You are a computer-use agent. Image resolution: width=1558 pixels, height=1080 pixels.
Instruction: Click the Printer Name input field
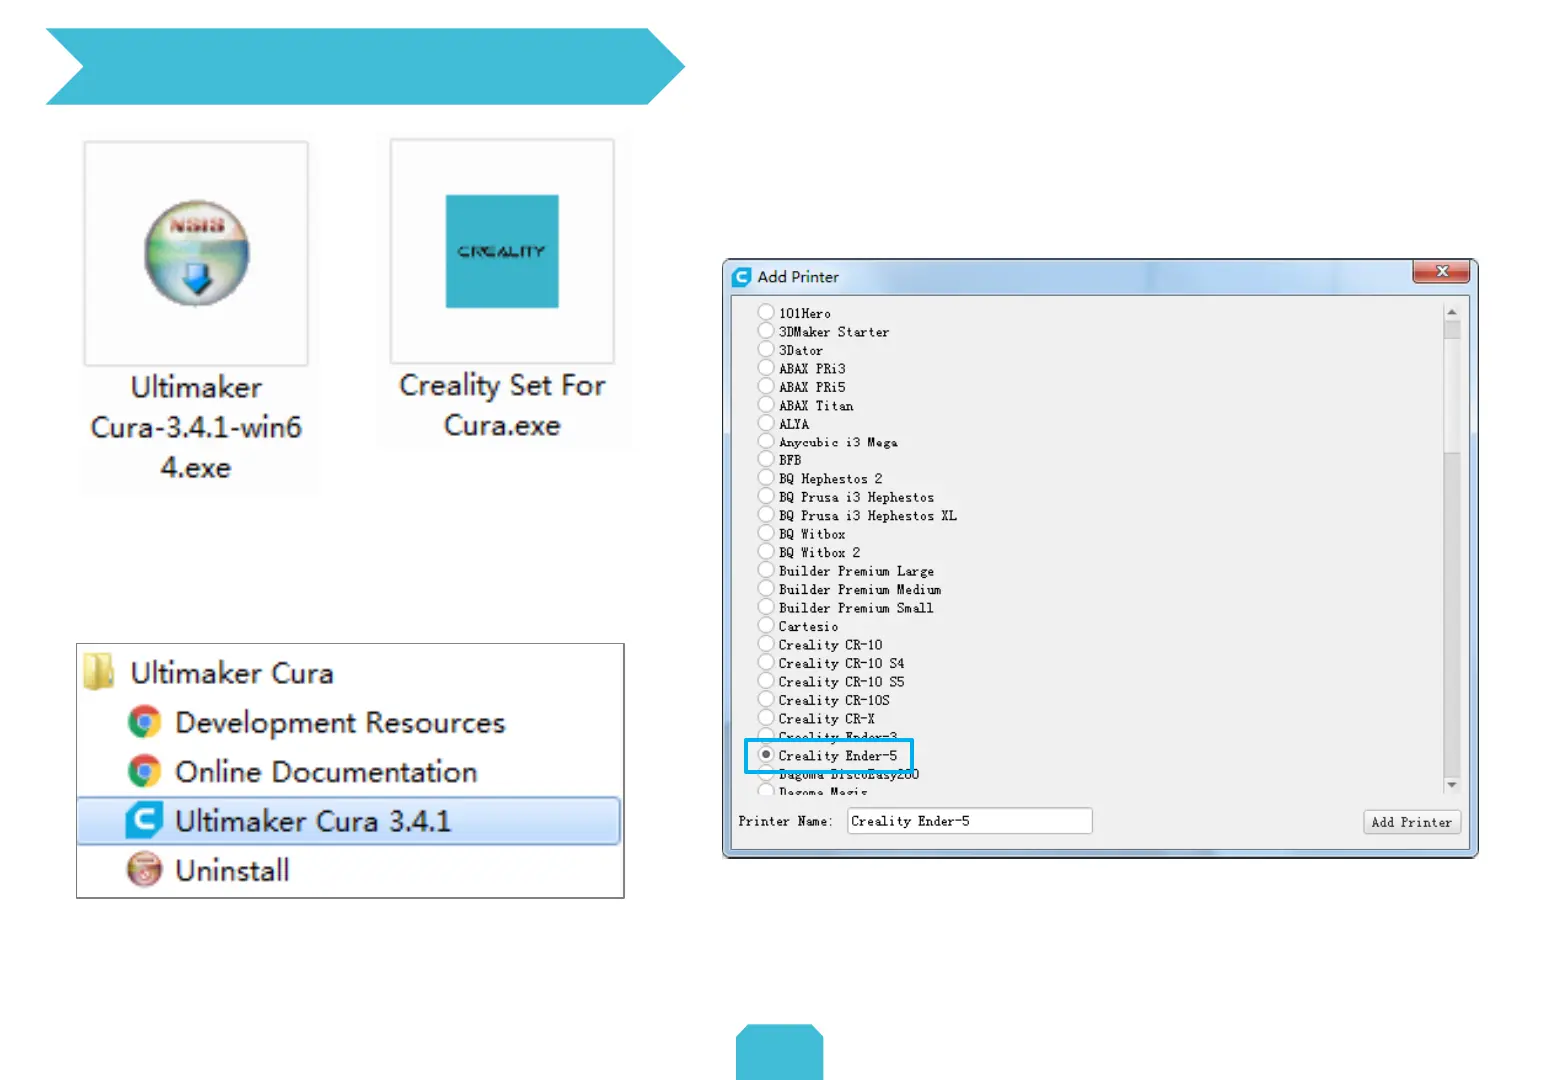click(x=970, y=821)
